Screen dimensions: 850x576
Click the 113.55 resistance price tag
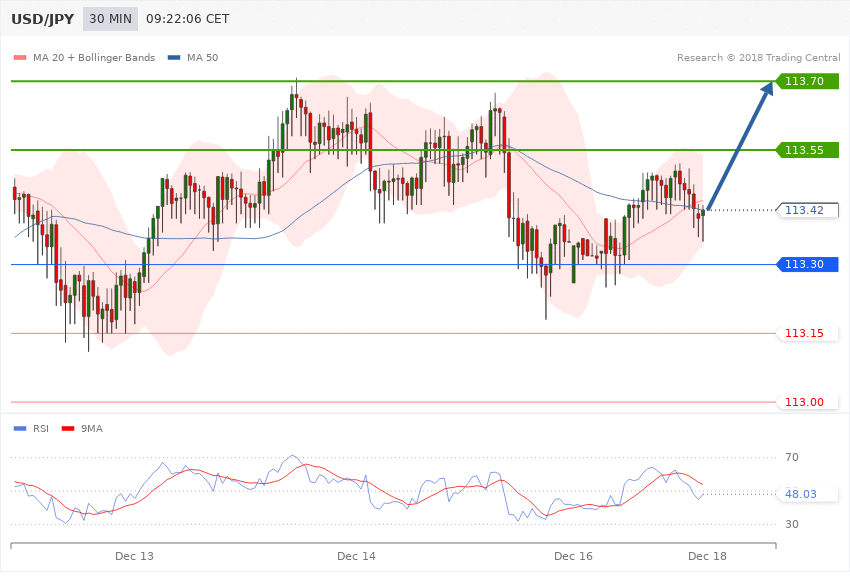[x=807, y=150]
